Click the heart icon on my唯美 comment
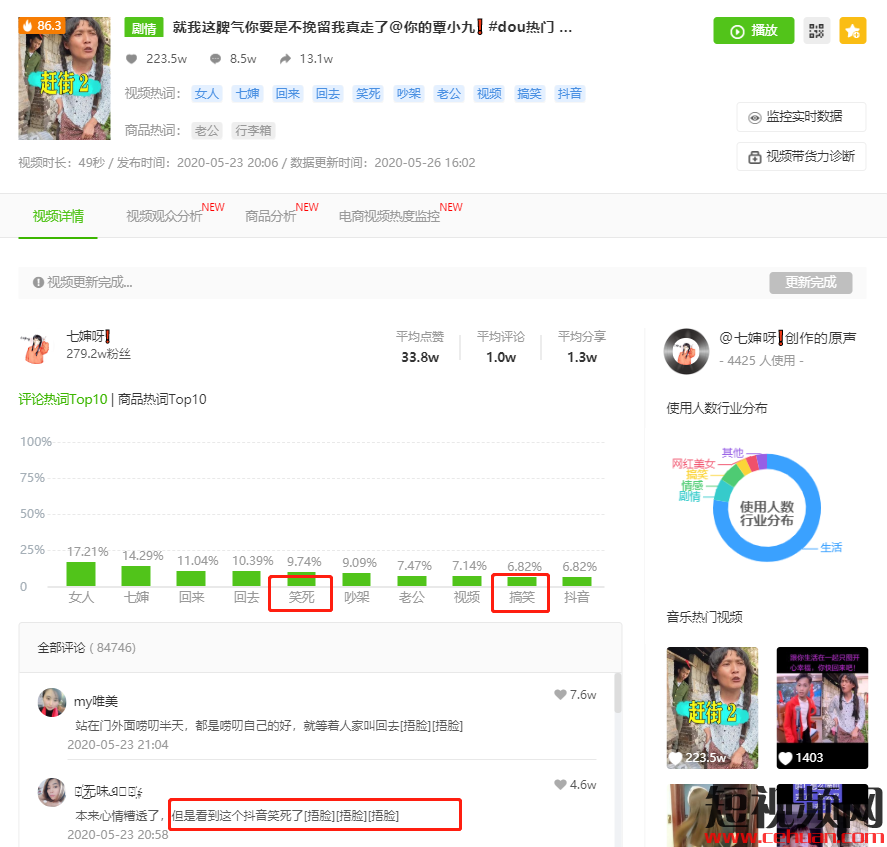This screenshot has width=887, height=847. 560,695
